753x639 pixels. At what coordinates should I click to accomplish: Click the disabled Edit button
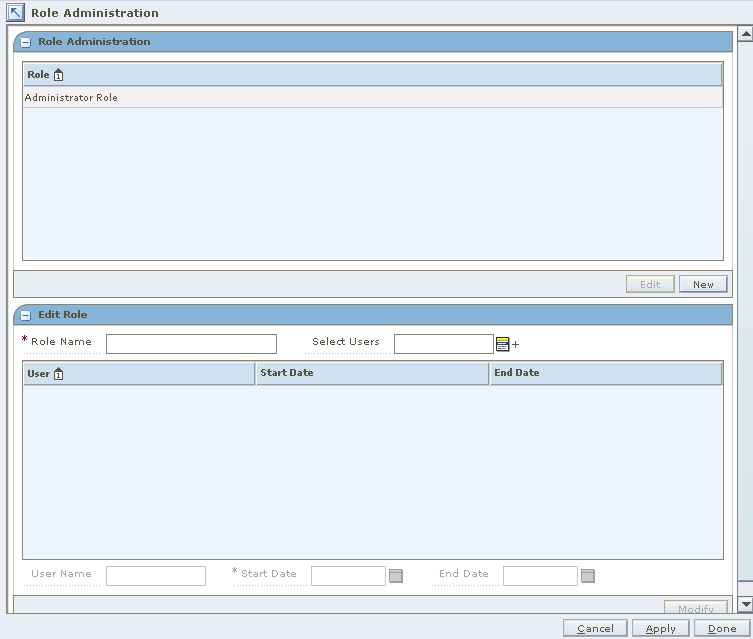point(650,284)
